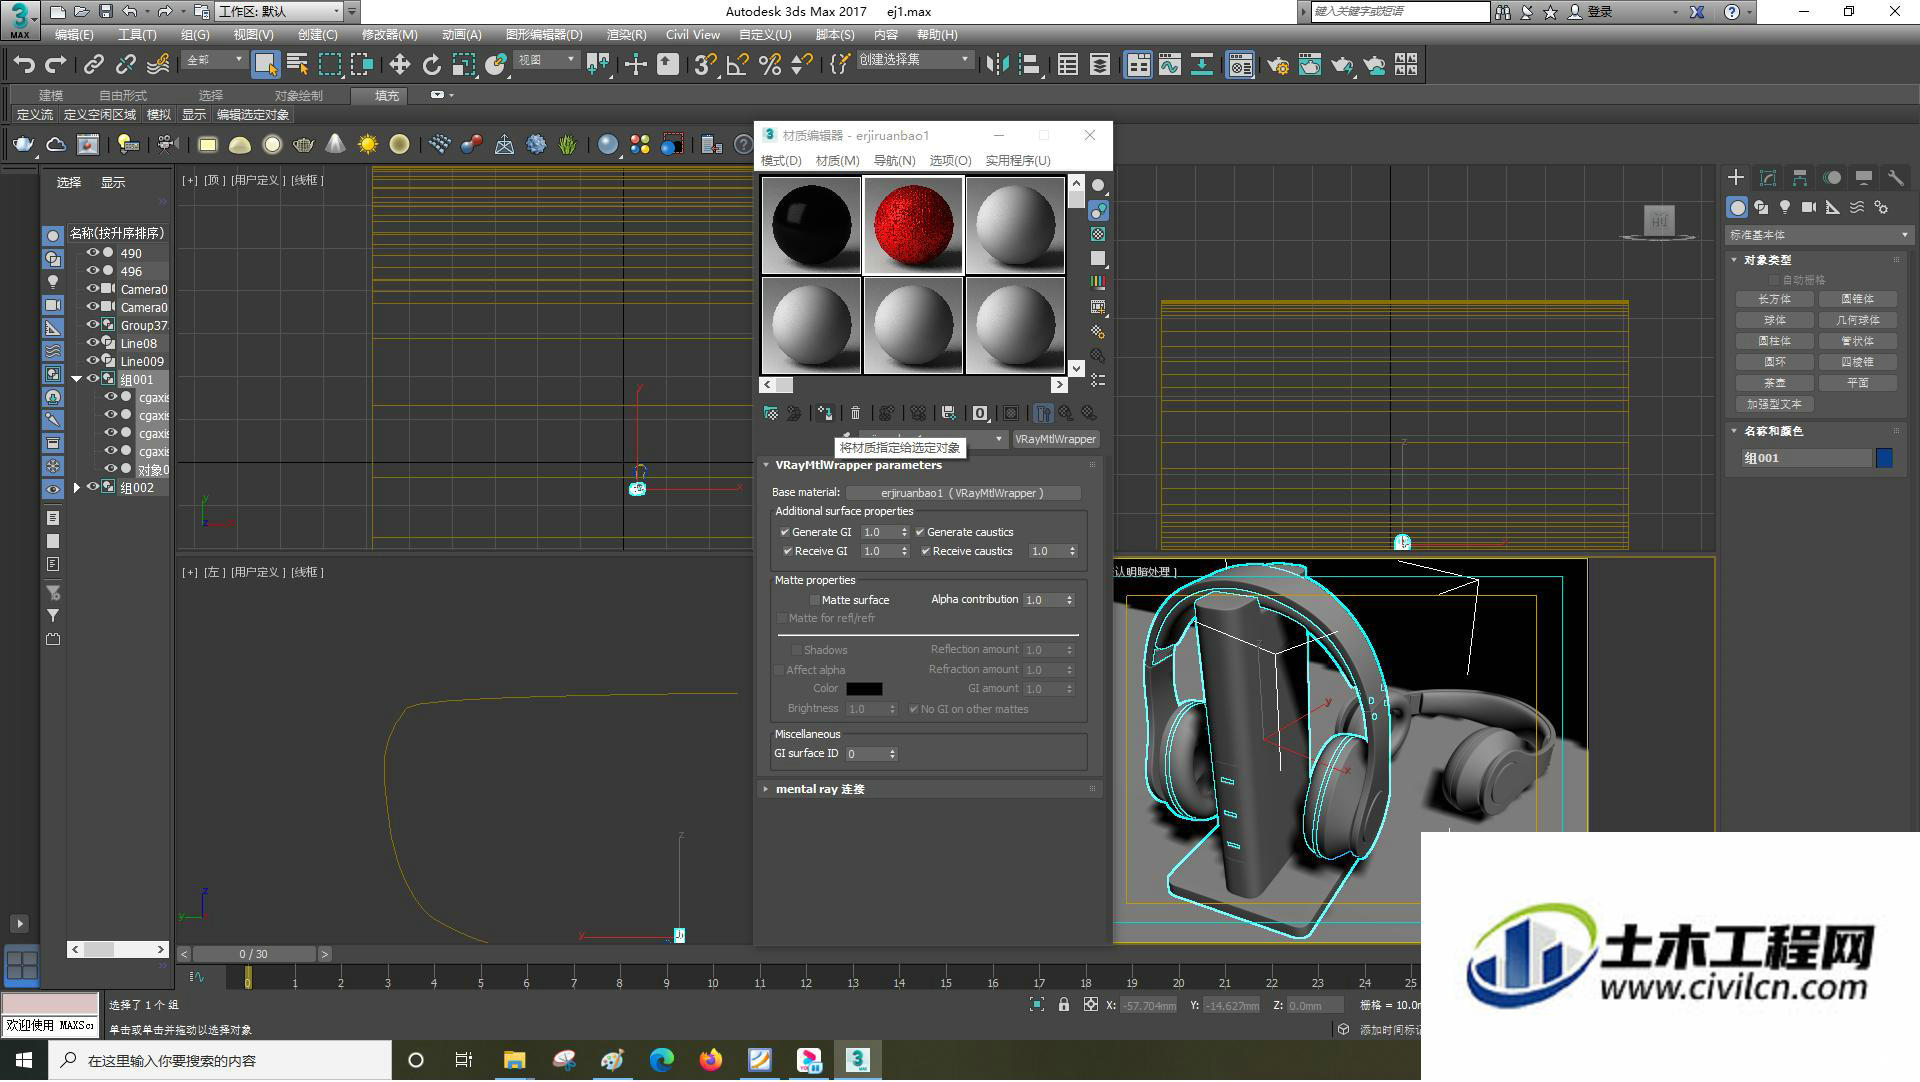Select the Scale tool
Viewport: 1920px width, 1082px height.
click(464, 65)
